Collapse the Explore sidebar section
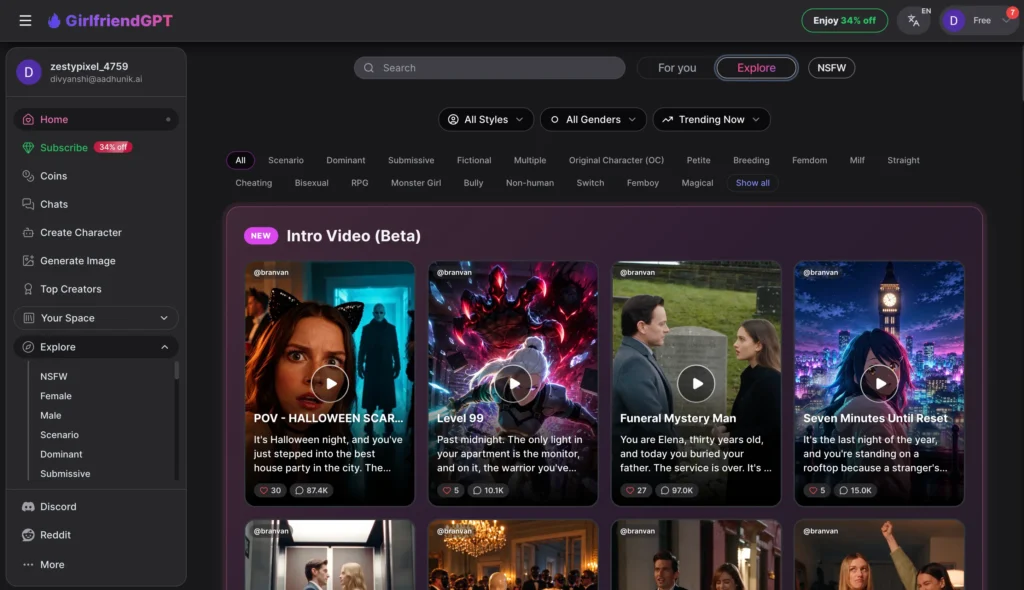This screenshot has width=1024, height=590. [96, 347]
